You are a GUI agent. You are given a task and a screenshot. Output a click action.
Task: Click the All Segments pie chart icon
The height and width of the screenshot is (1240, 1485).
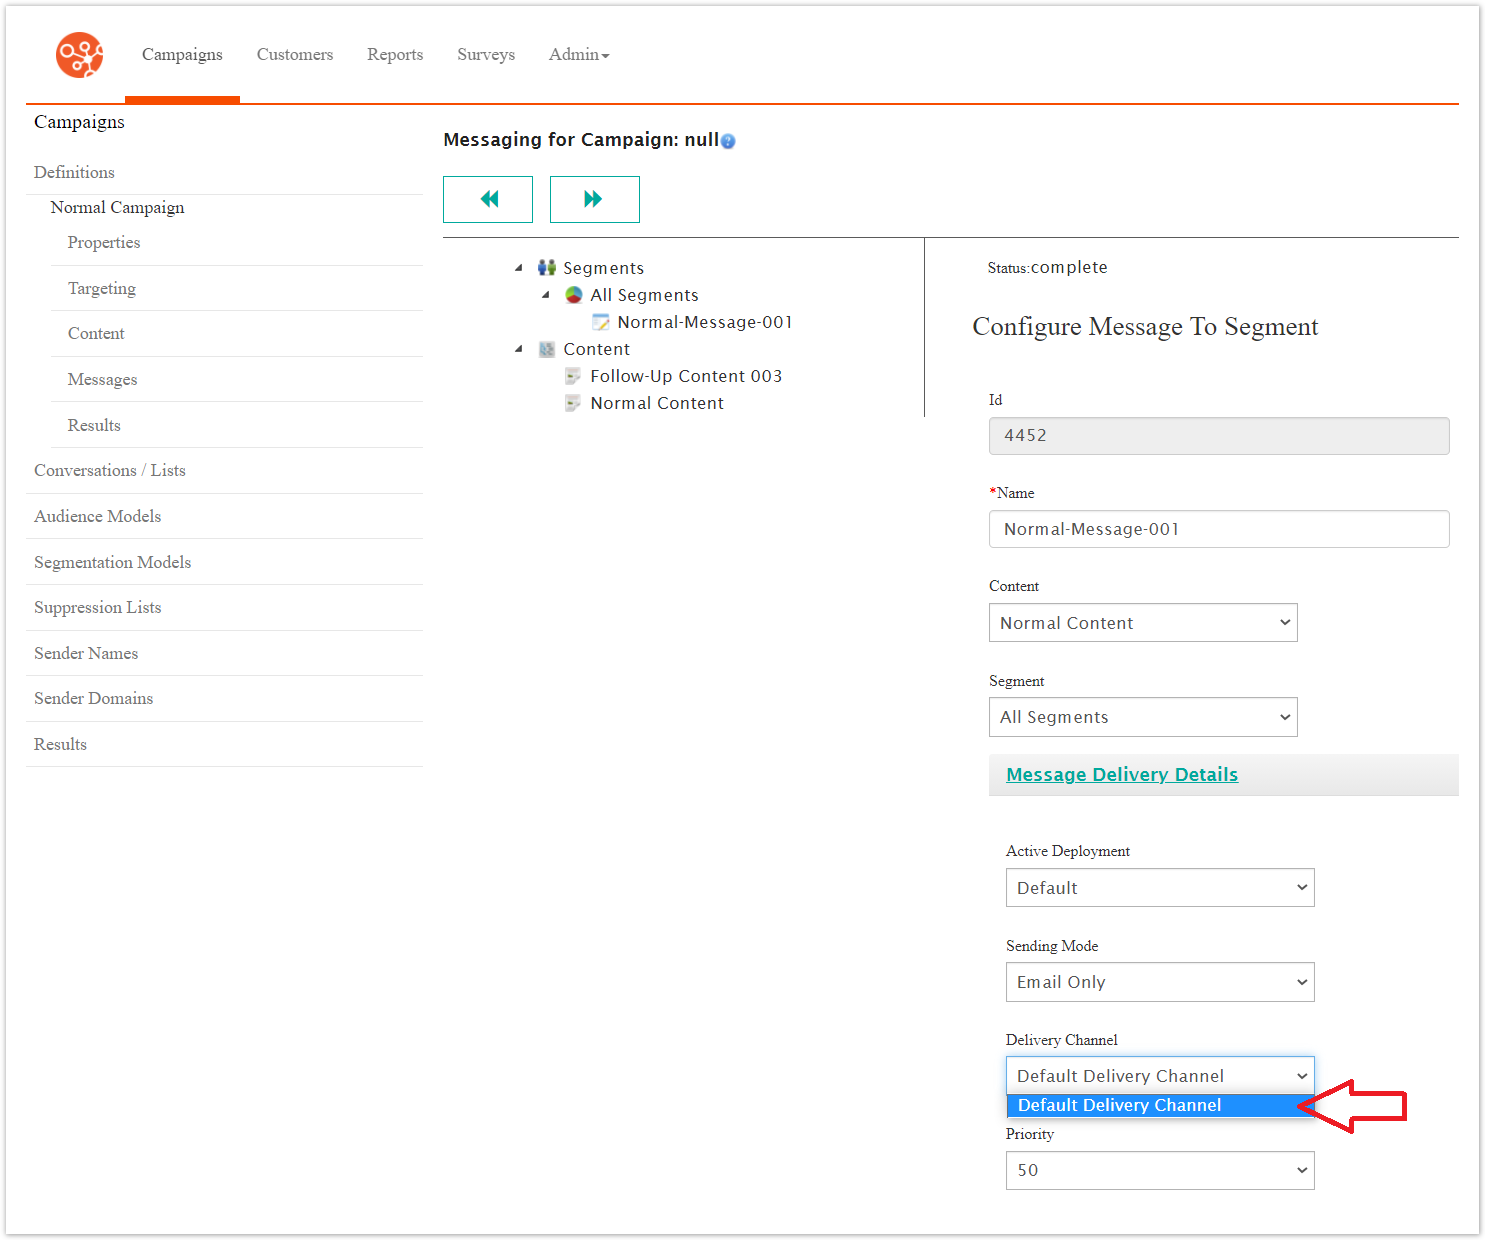point(574,295)
